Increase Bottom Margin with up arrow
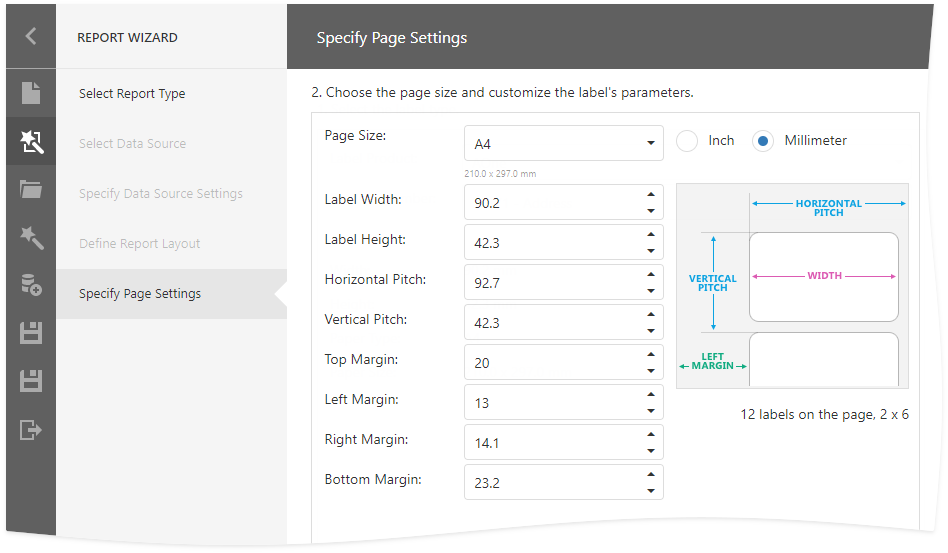 651,474
